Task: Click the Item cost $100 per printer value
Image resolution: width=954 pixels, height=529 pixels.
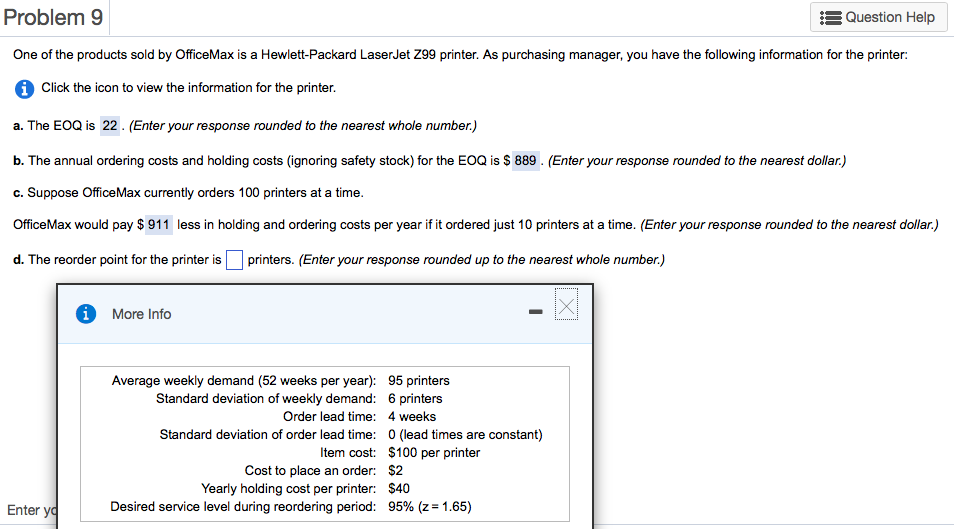Action: [x=434, y=452]
